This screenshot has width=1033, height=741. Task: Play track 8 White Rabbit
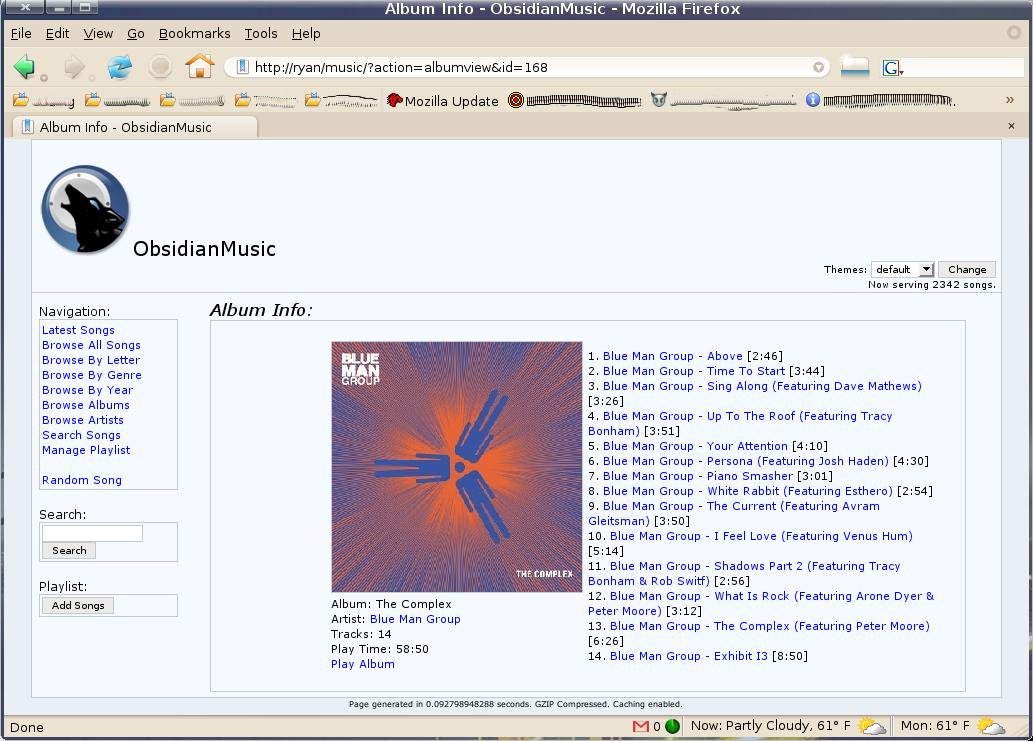(x=748, y=491)
